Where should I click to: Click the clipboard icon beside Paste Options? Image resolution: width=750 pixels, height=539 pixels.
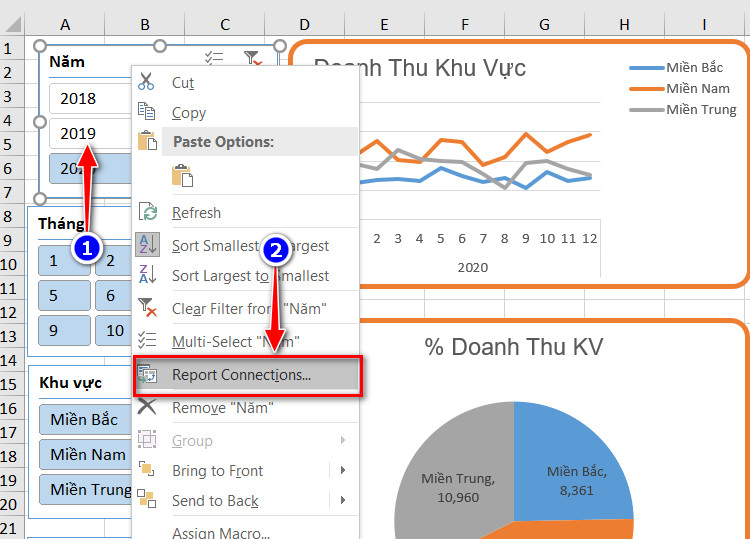[x=147, y=141]
